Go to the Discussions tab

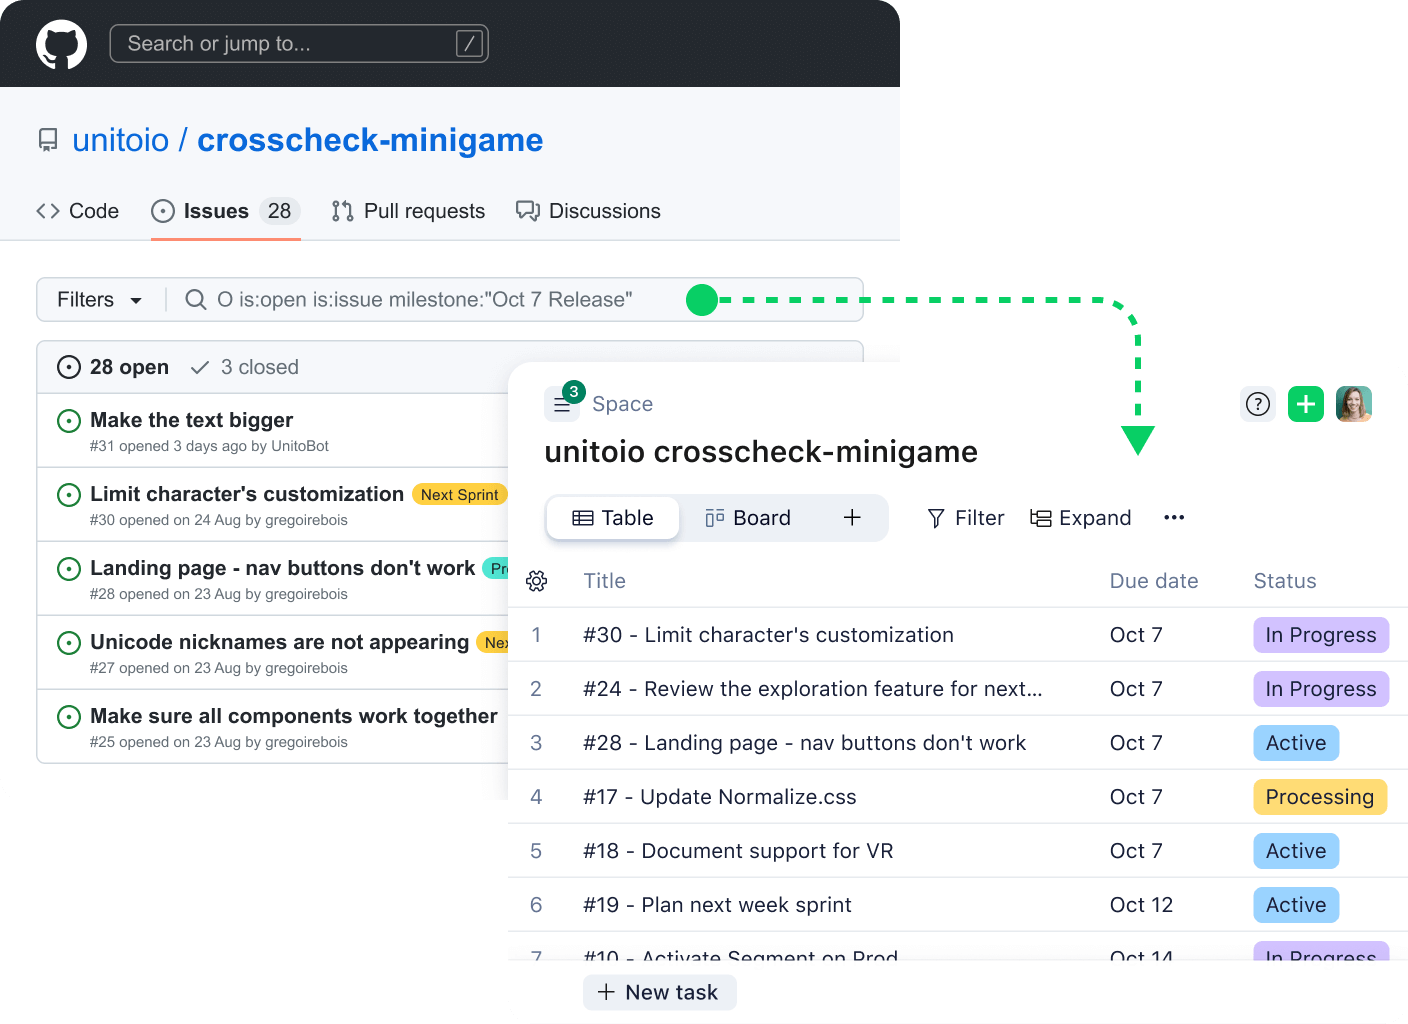(588, 211)
